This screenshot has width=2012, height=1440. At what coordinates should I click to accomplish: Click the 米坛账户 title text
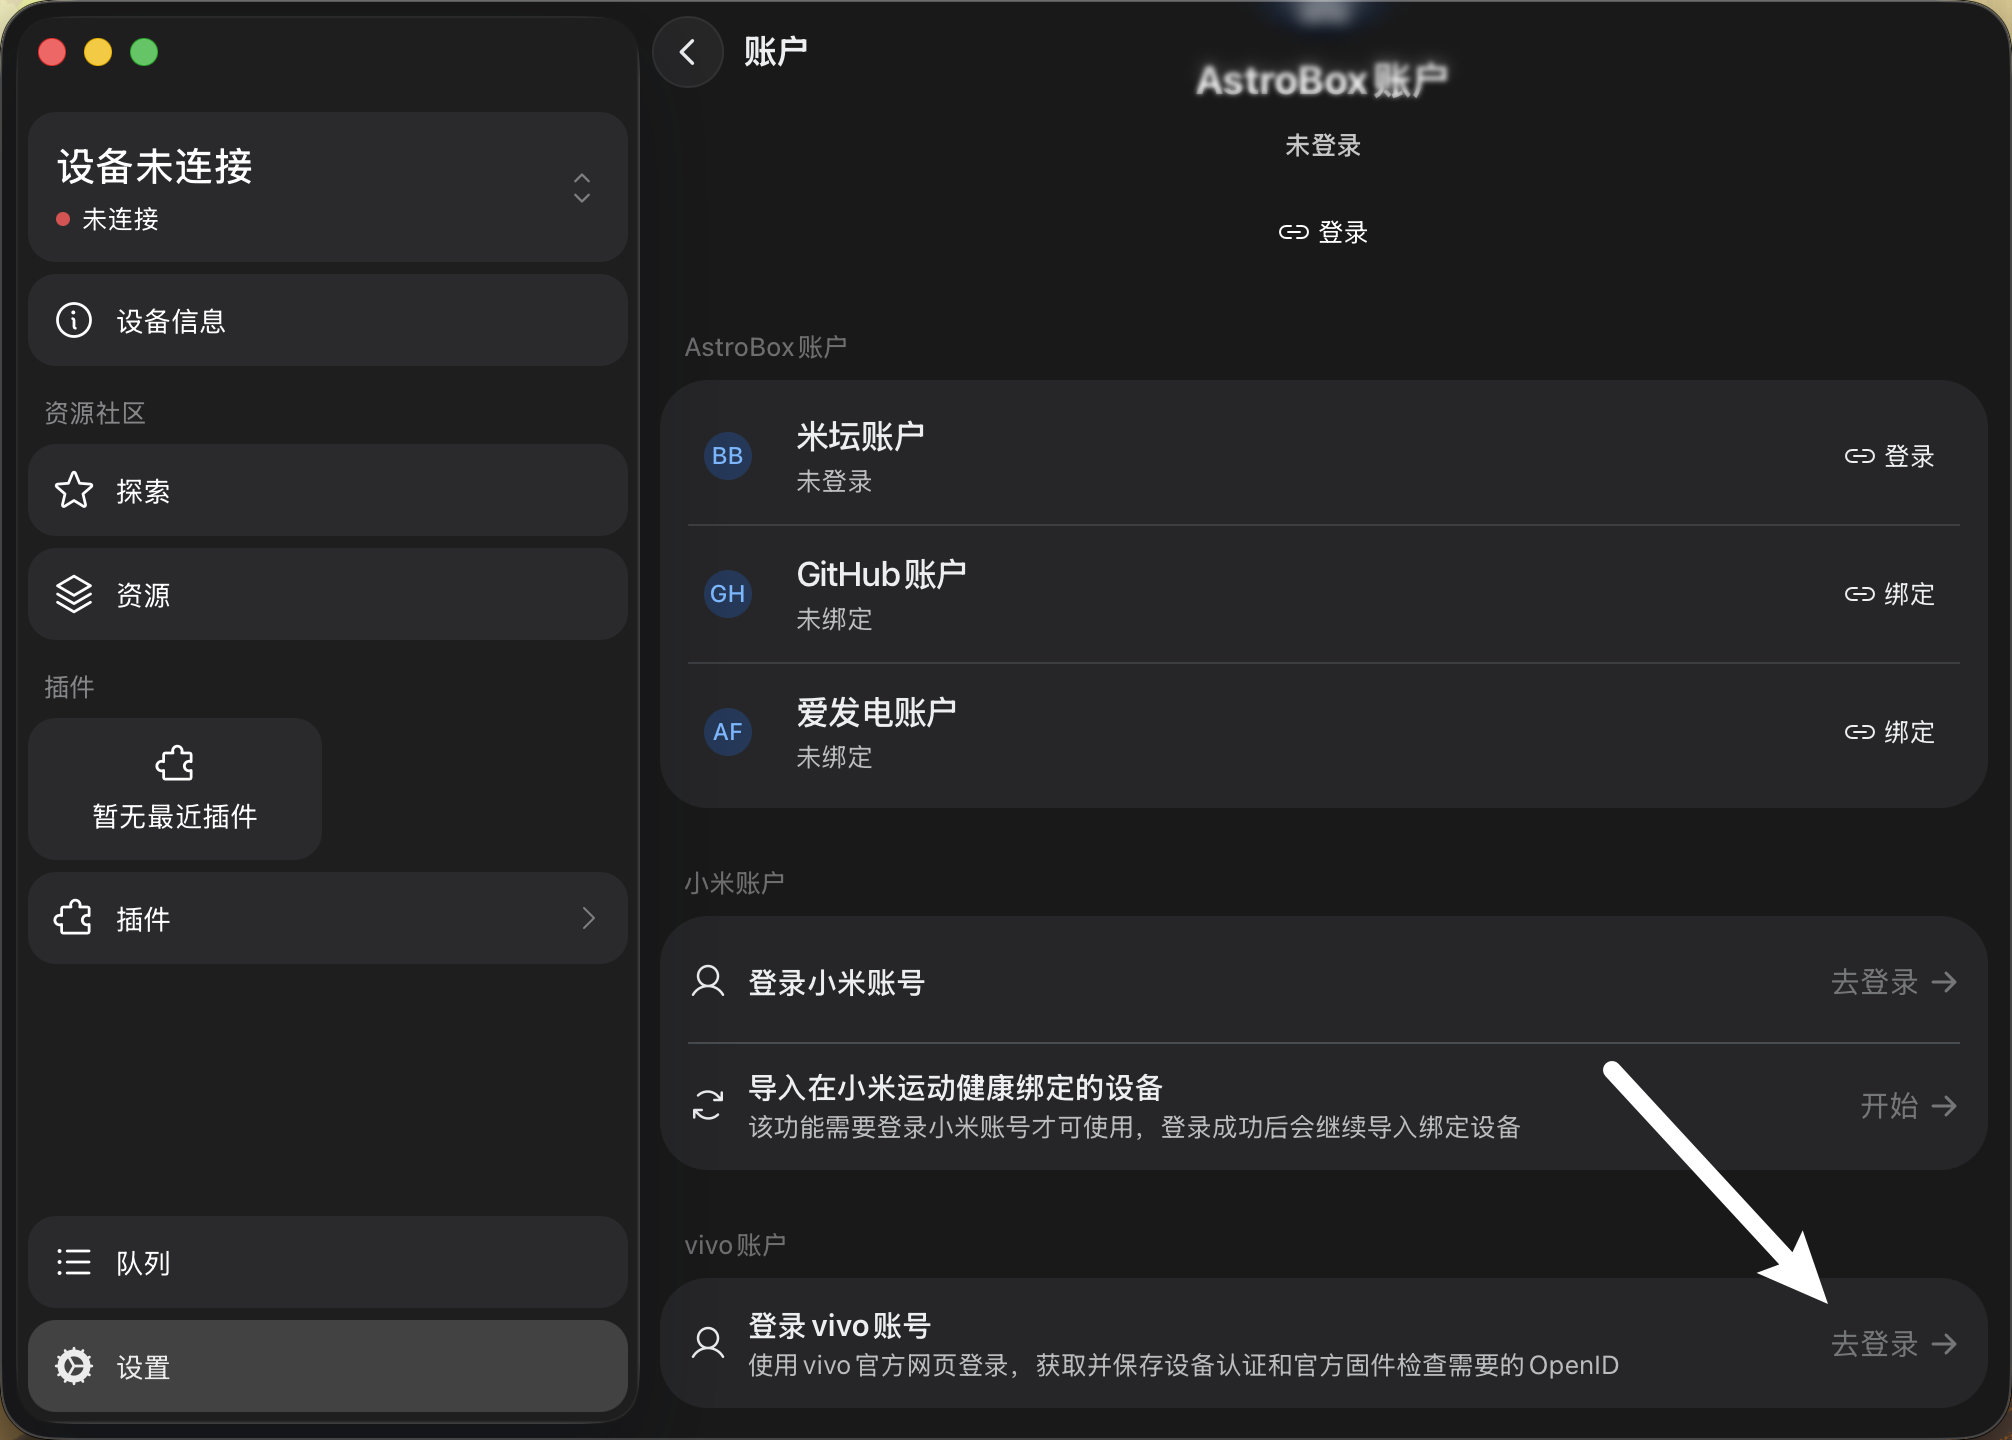pos(860,436)
